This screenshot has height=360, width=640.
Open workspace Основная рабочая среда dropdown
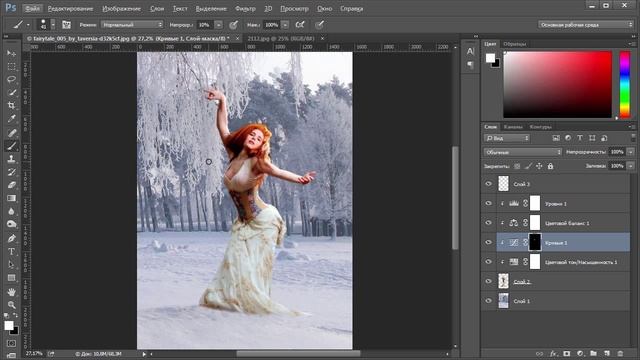click(585, 25)
